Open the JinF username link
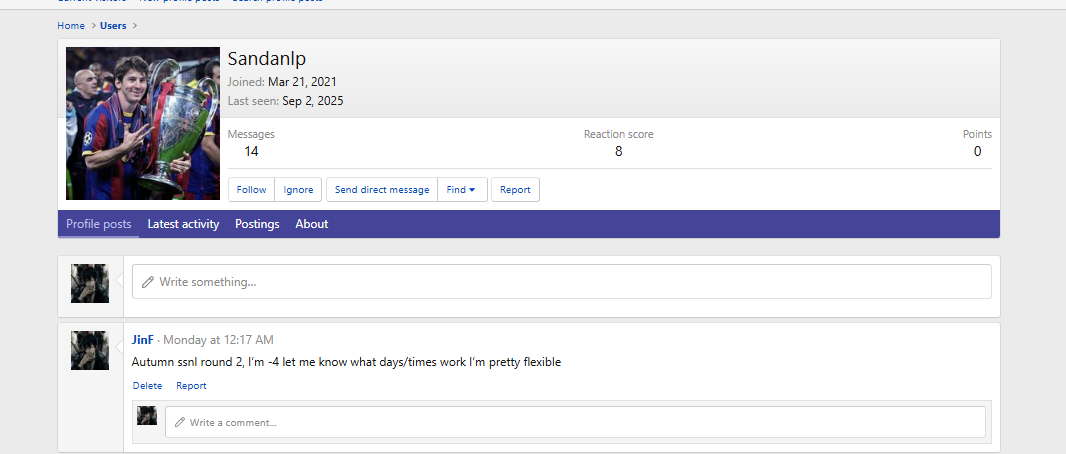This screenshot has height=454, width=1066. 143,340
